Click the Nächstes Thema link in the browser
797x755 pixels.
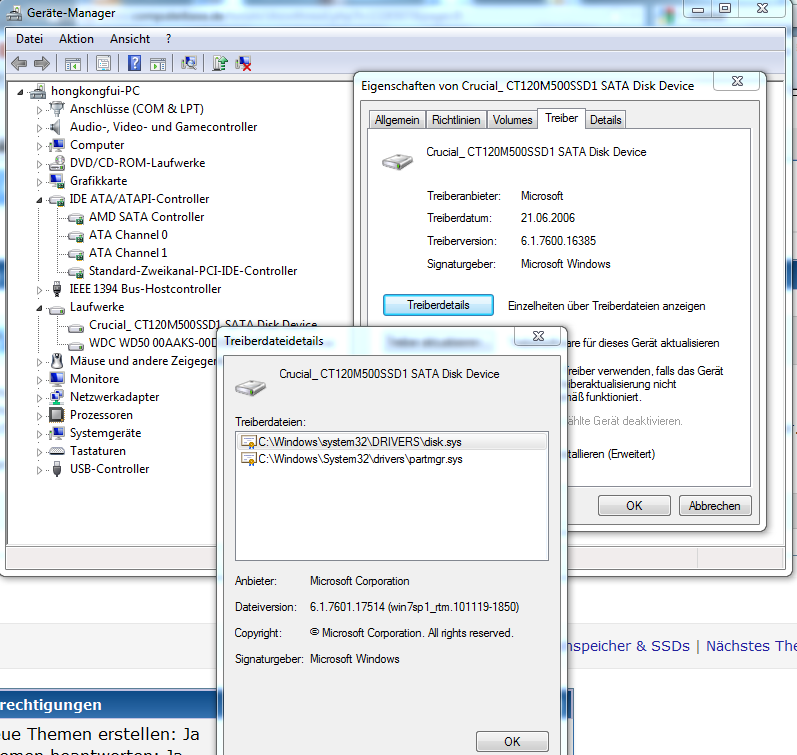pyautogui.click(x=751, y=646)
